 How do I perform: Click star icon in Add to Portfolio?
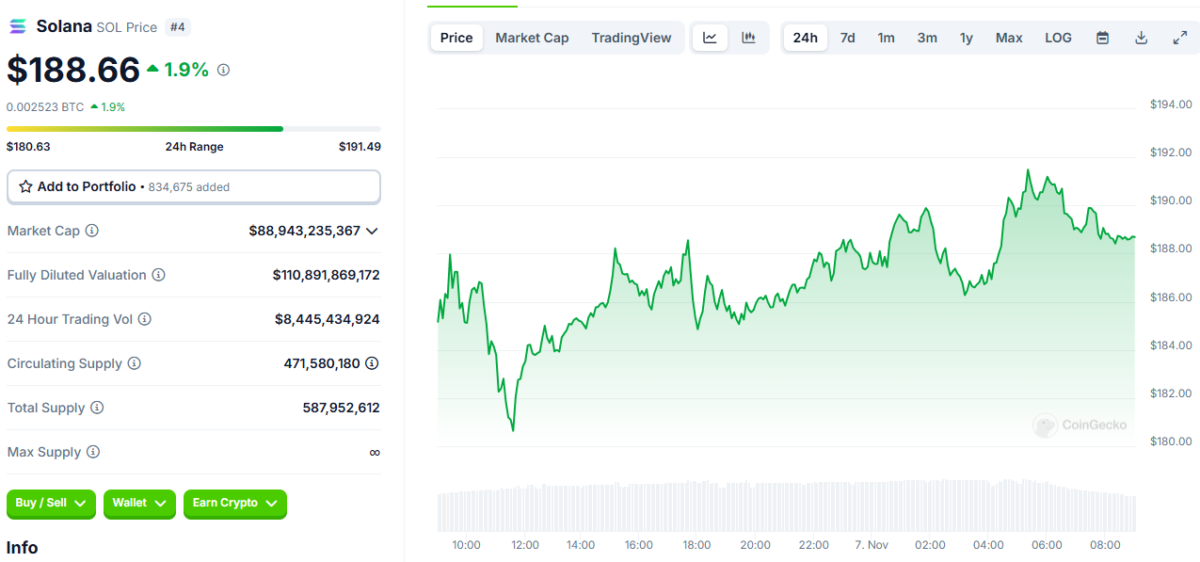point(26,187)
